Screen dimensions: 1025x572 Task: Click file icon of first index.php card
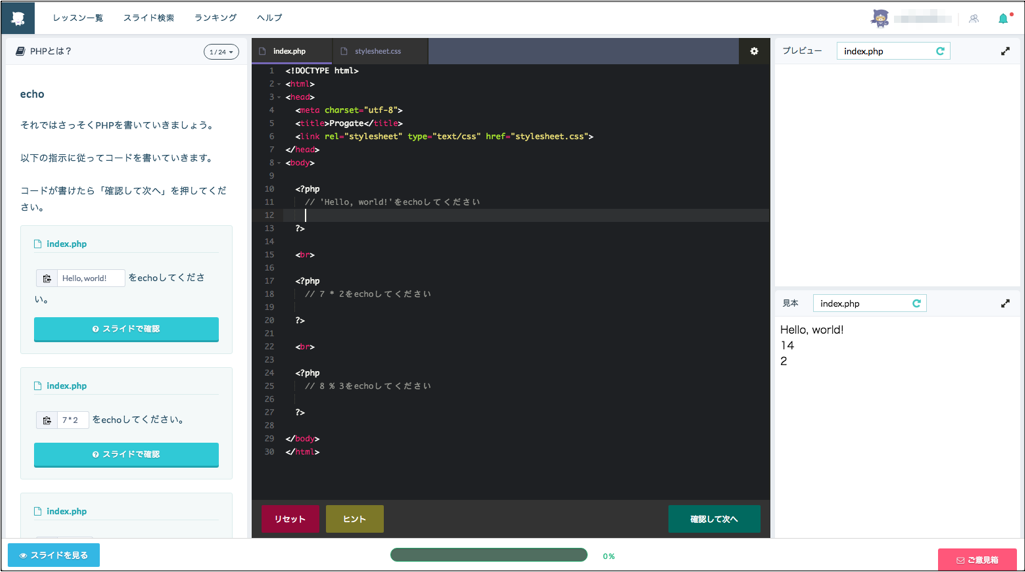(38, 244)
